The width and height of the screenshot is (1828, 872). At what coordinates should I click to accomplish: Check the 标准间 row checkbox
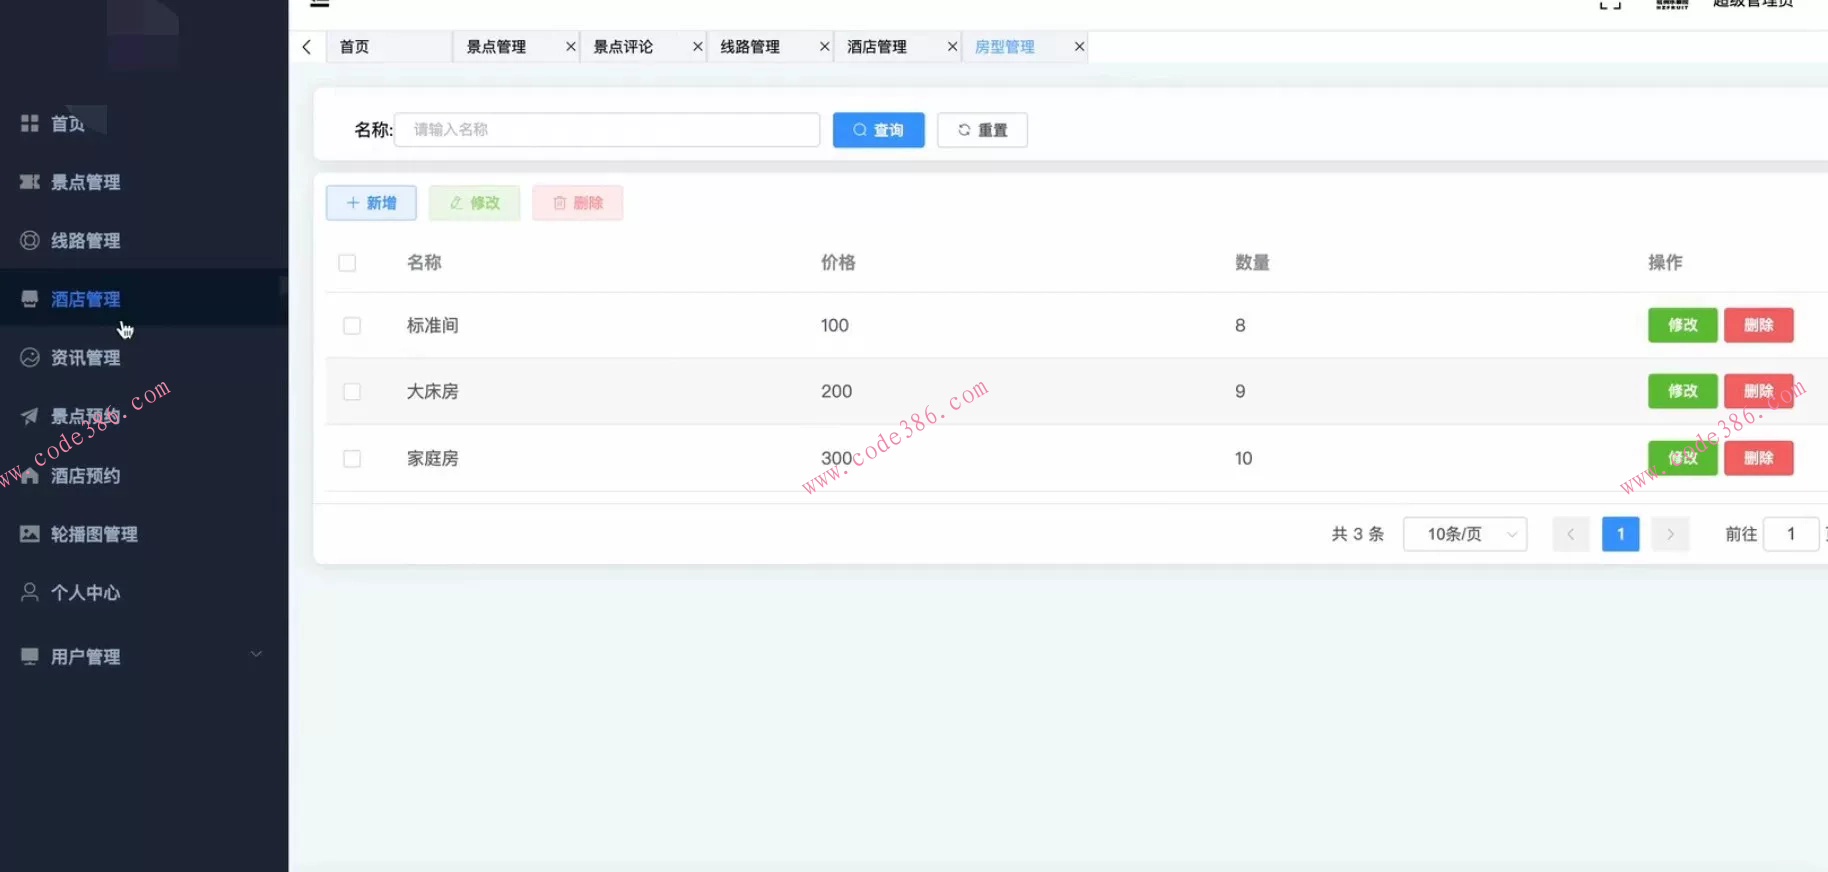click(352, 326)
